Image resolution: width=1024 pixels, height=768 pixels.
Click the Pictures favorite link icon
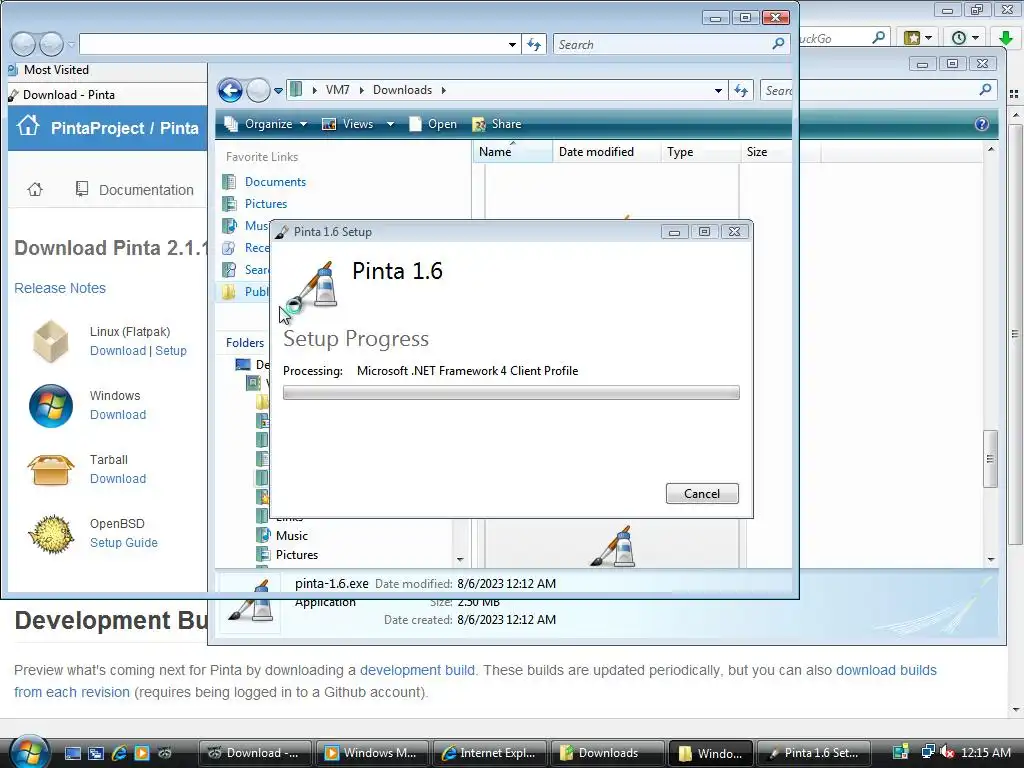pos(229,204)
